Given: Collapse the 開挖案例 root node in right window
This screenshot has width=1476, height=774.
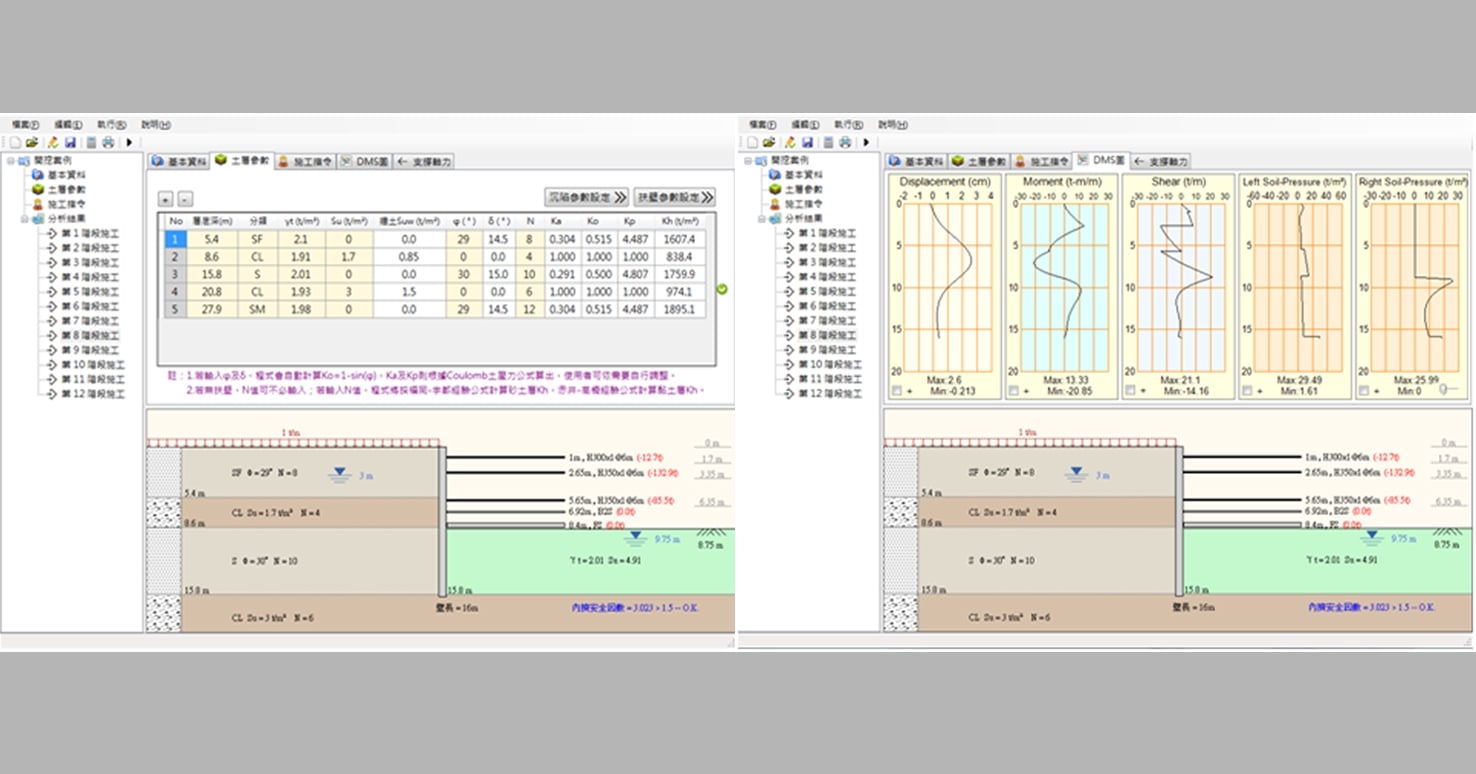Looking at the screenshot, I should click(x=748, y=160).
